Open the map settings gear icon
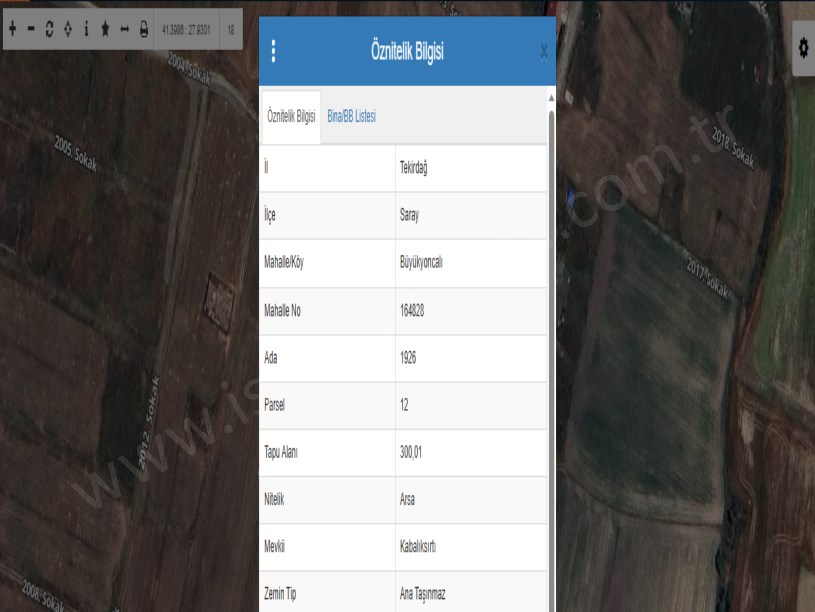Image resolution: width=815 pixels, height=612 pixels. (x=804, y=49)
